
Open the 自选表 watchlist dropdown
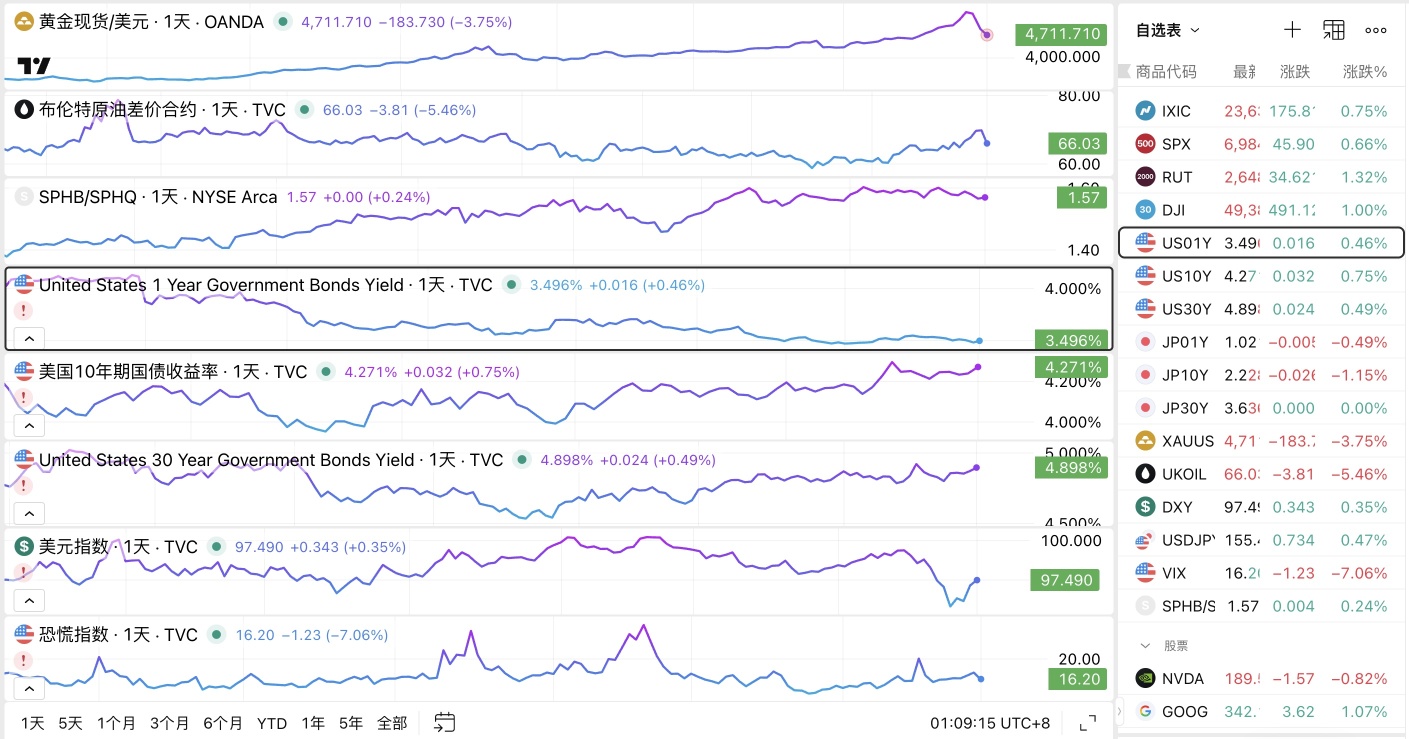click(1167, 30)
